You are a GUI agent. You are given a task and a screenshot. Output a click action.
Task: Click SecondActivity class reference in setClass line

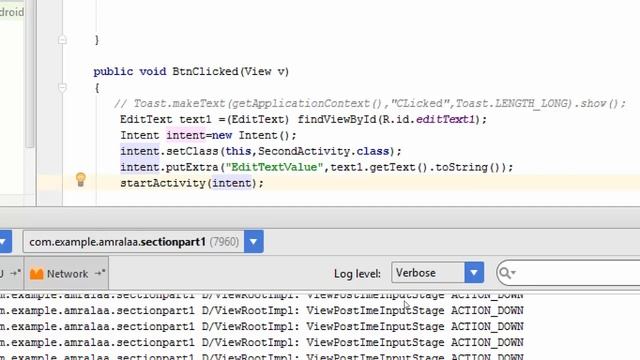click(304, 151)
